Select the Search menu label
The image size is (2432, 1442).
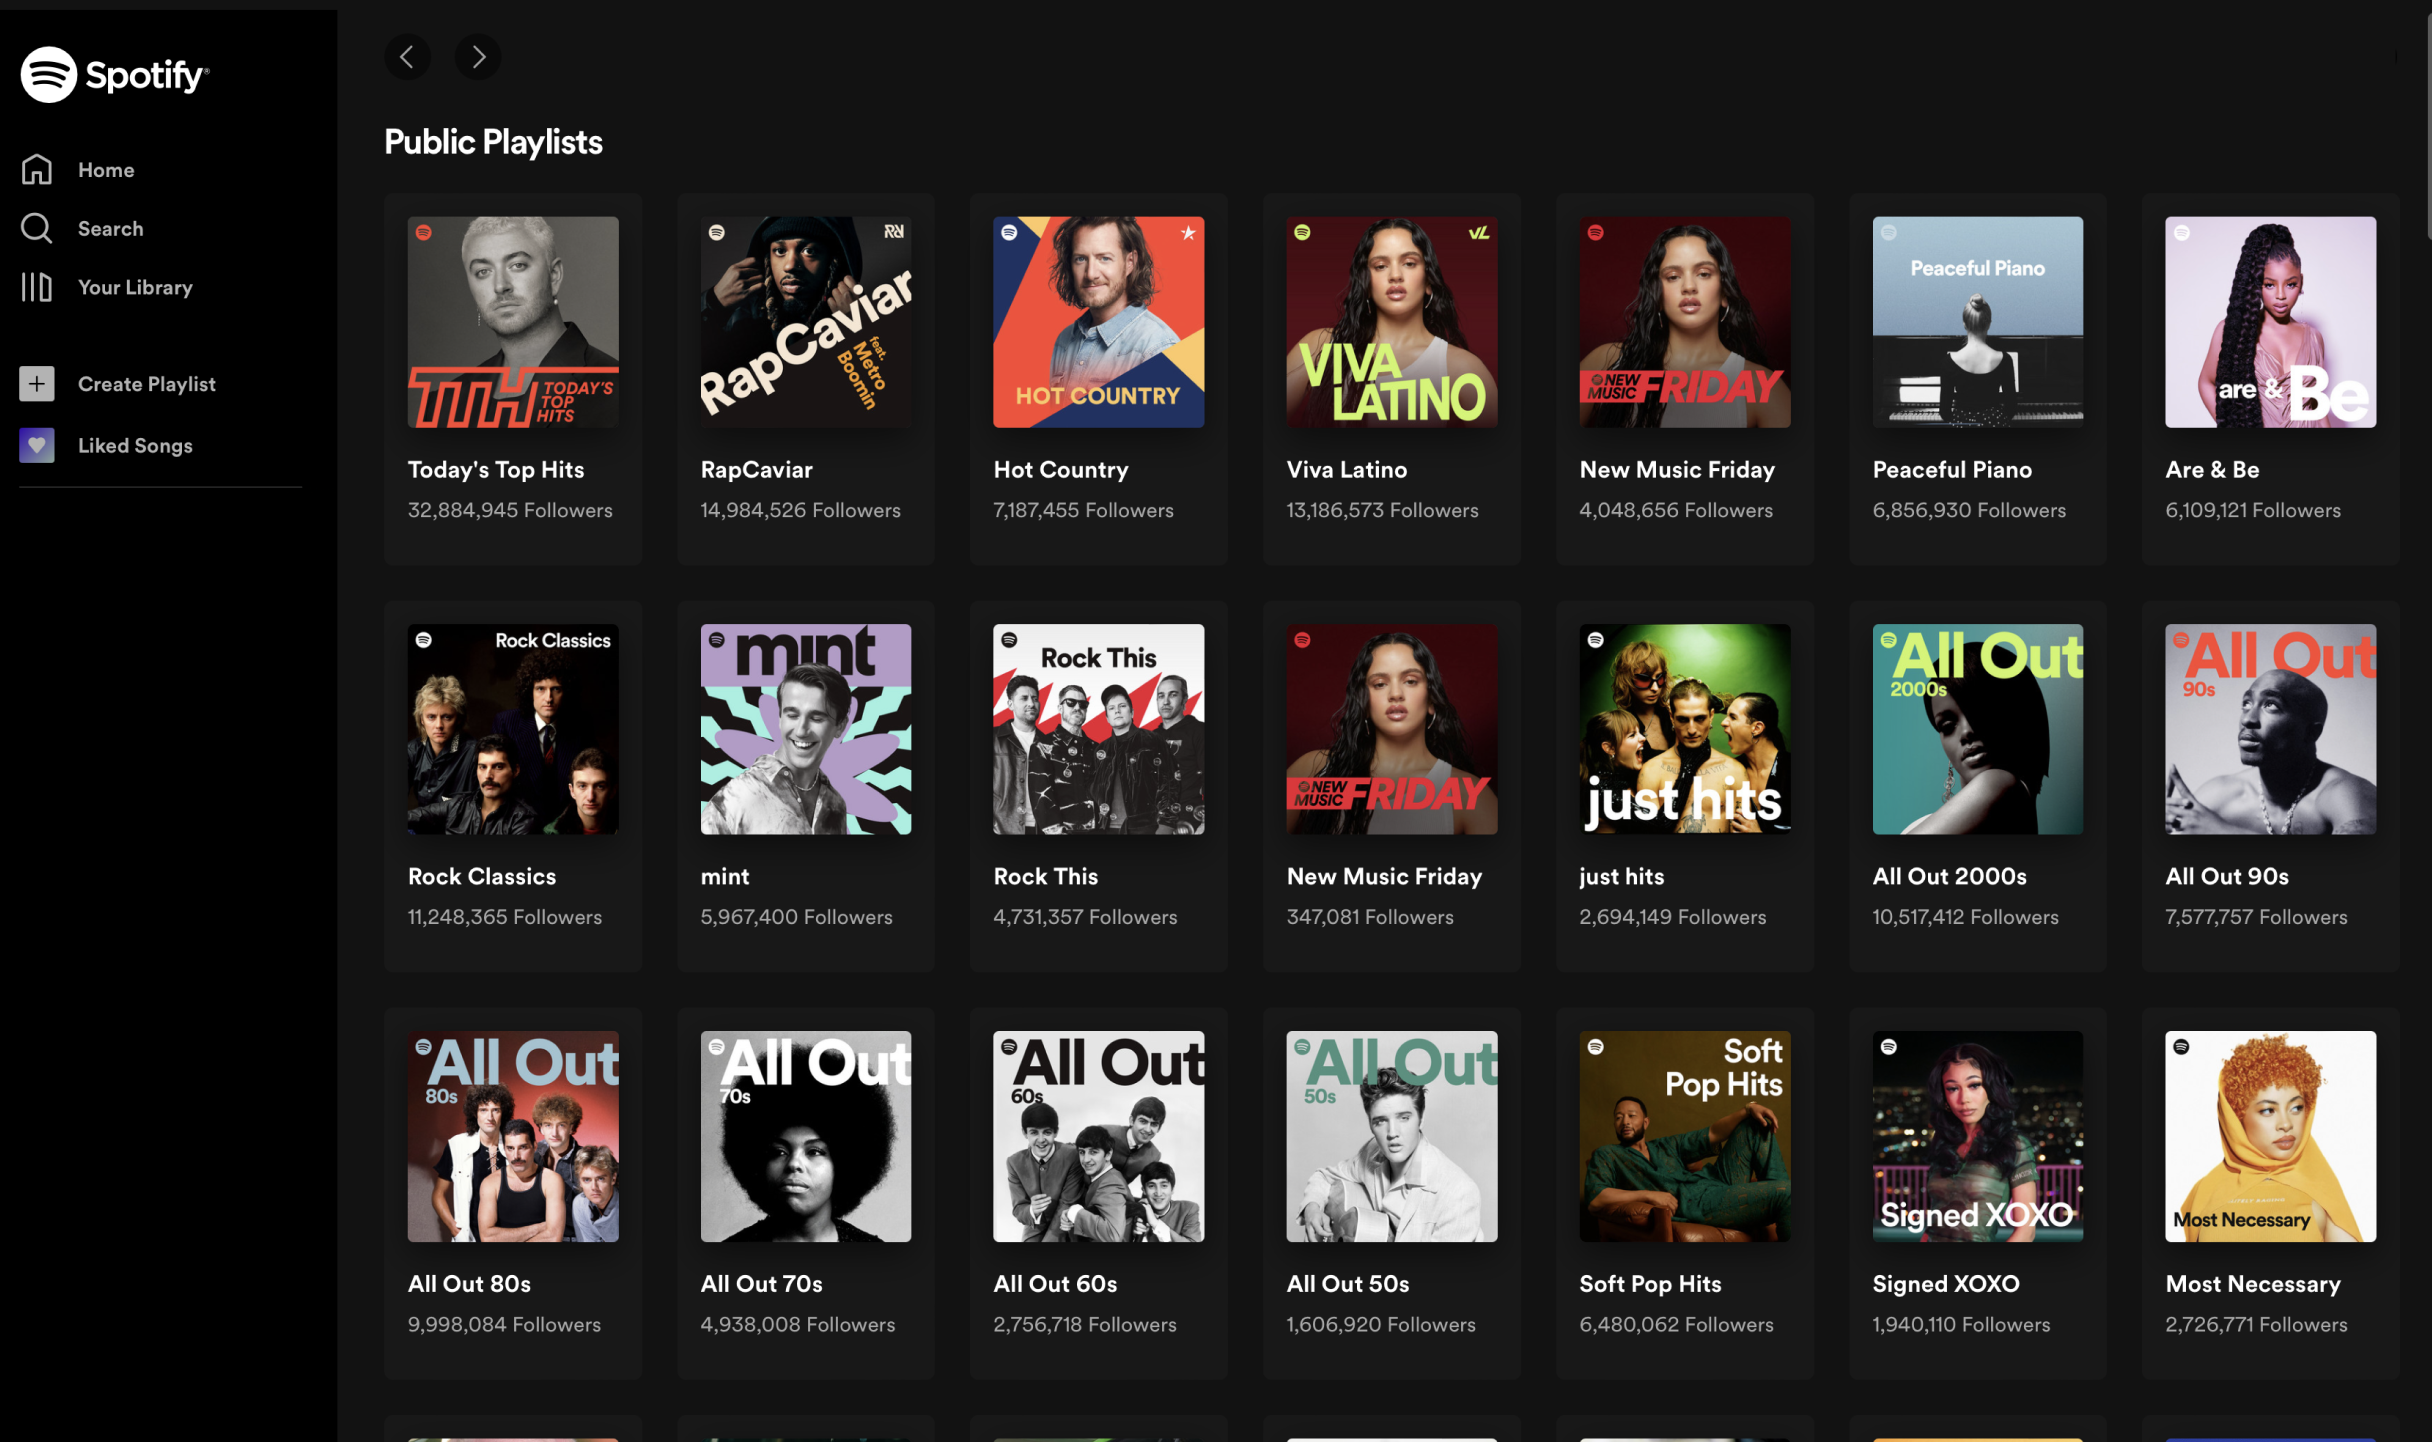pos(111,229)
